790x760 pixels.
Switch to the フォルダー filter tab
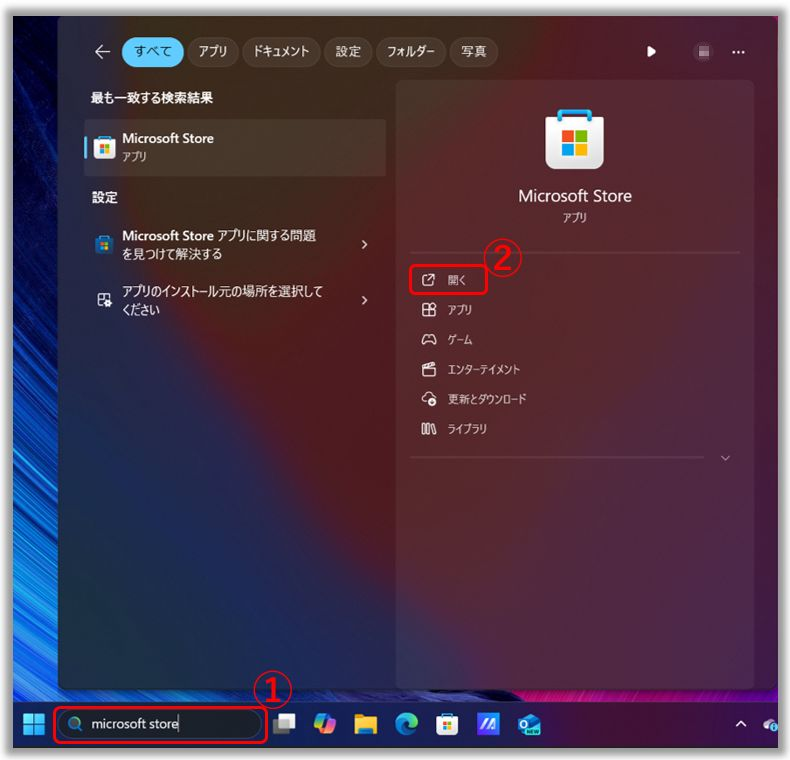411,51
